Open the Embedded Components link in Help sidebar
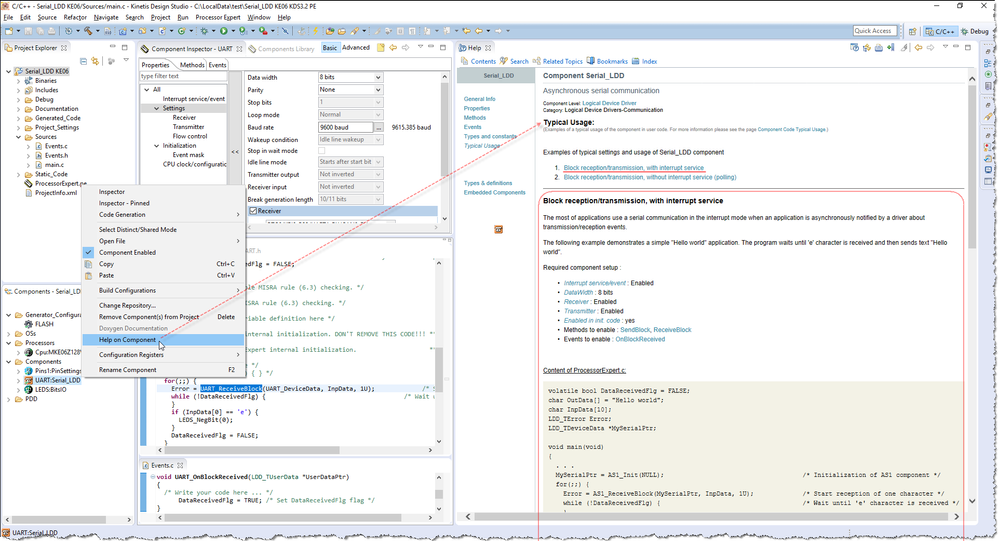The height and width of the screenshot is (541, 999). point(494,192)
